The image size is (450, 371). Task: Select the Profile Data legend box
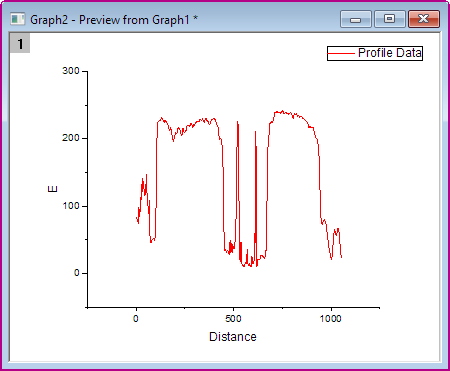[x=375, y=53]
